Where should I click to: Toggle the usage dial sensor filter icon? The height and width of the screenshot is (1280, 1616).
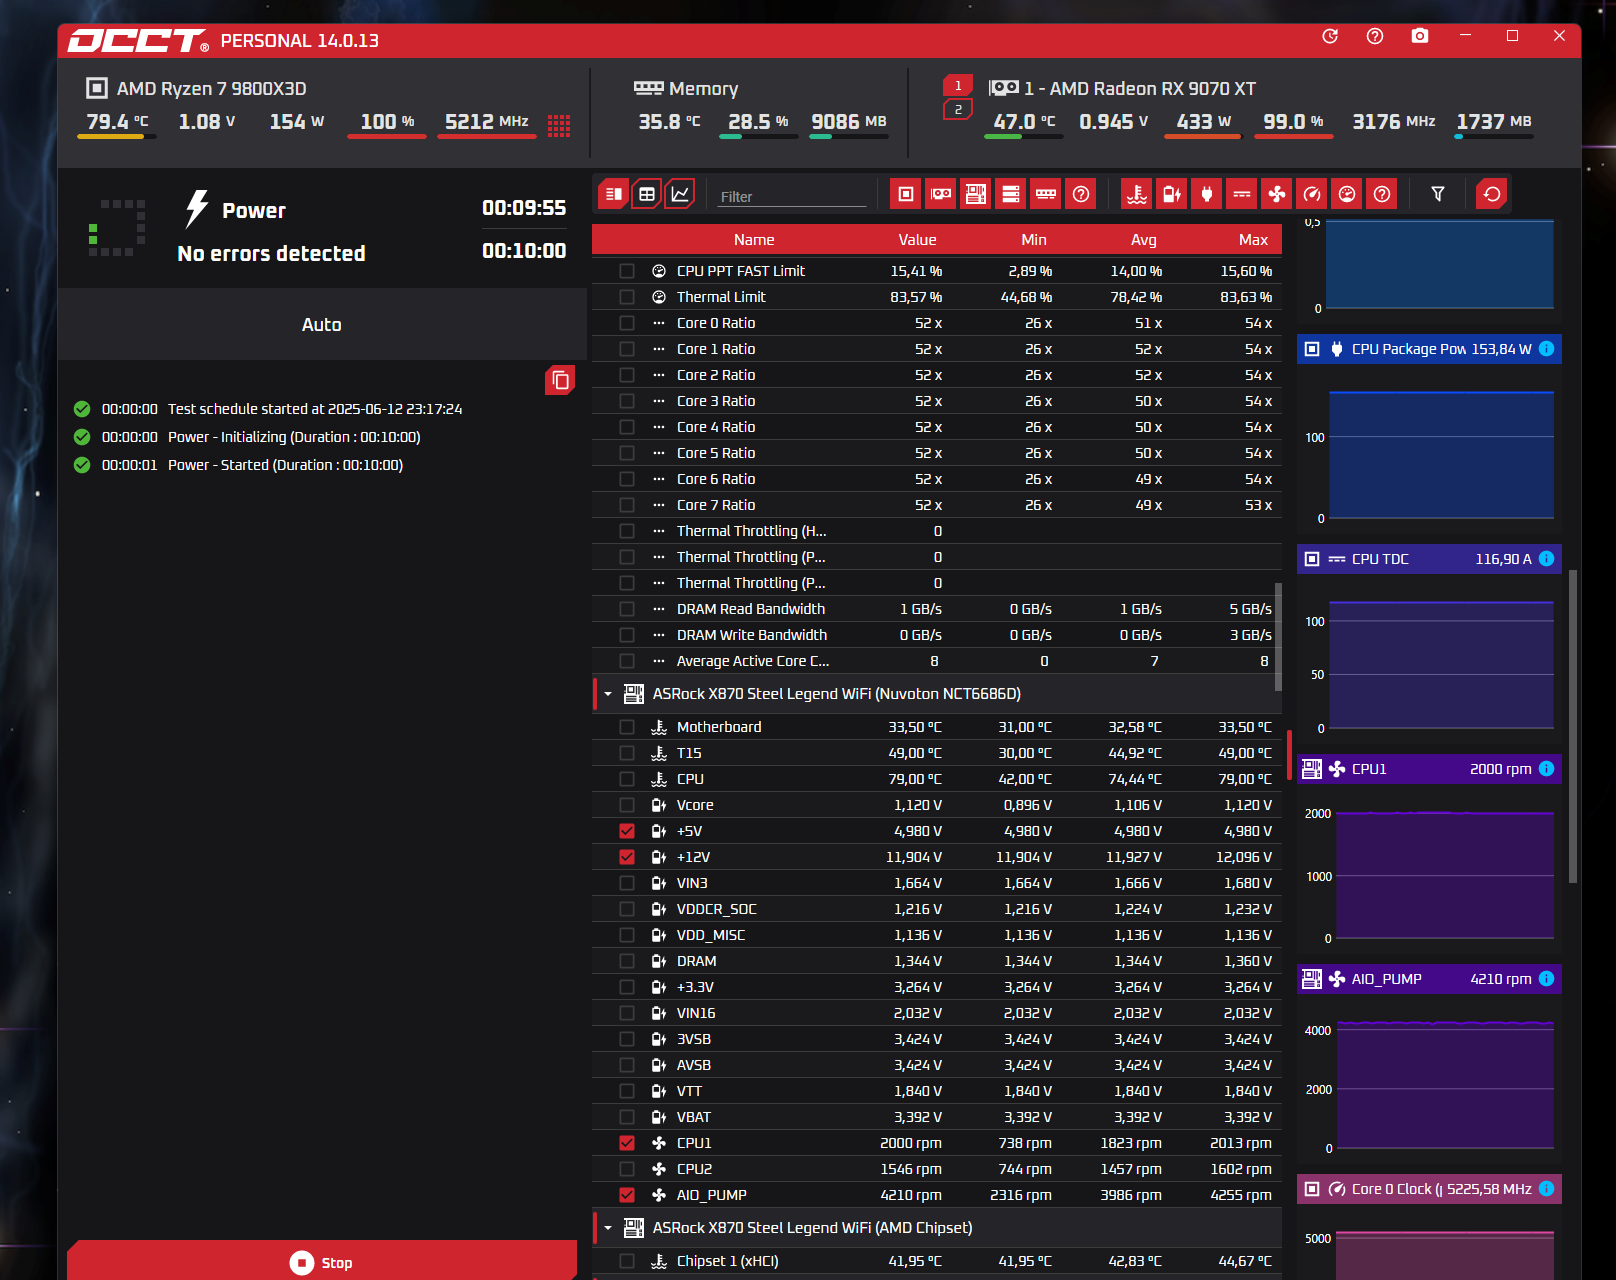[x=1347, y=194]
